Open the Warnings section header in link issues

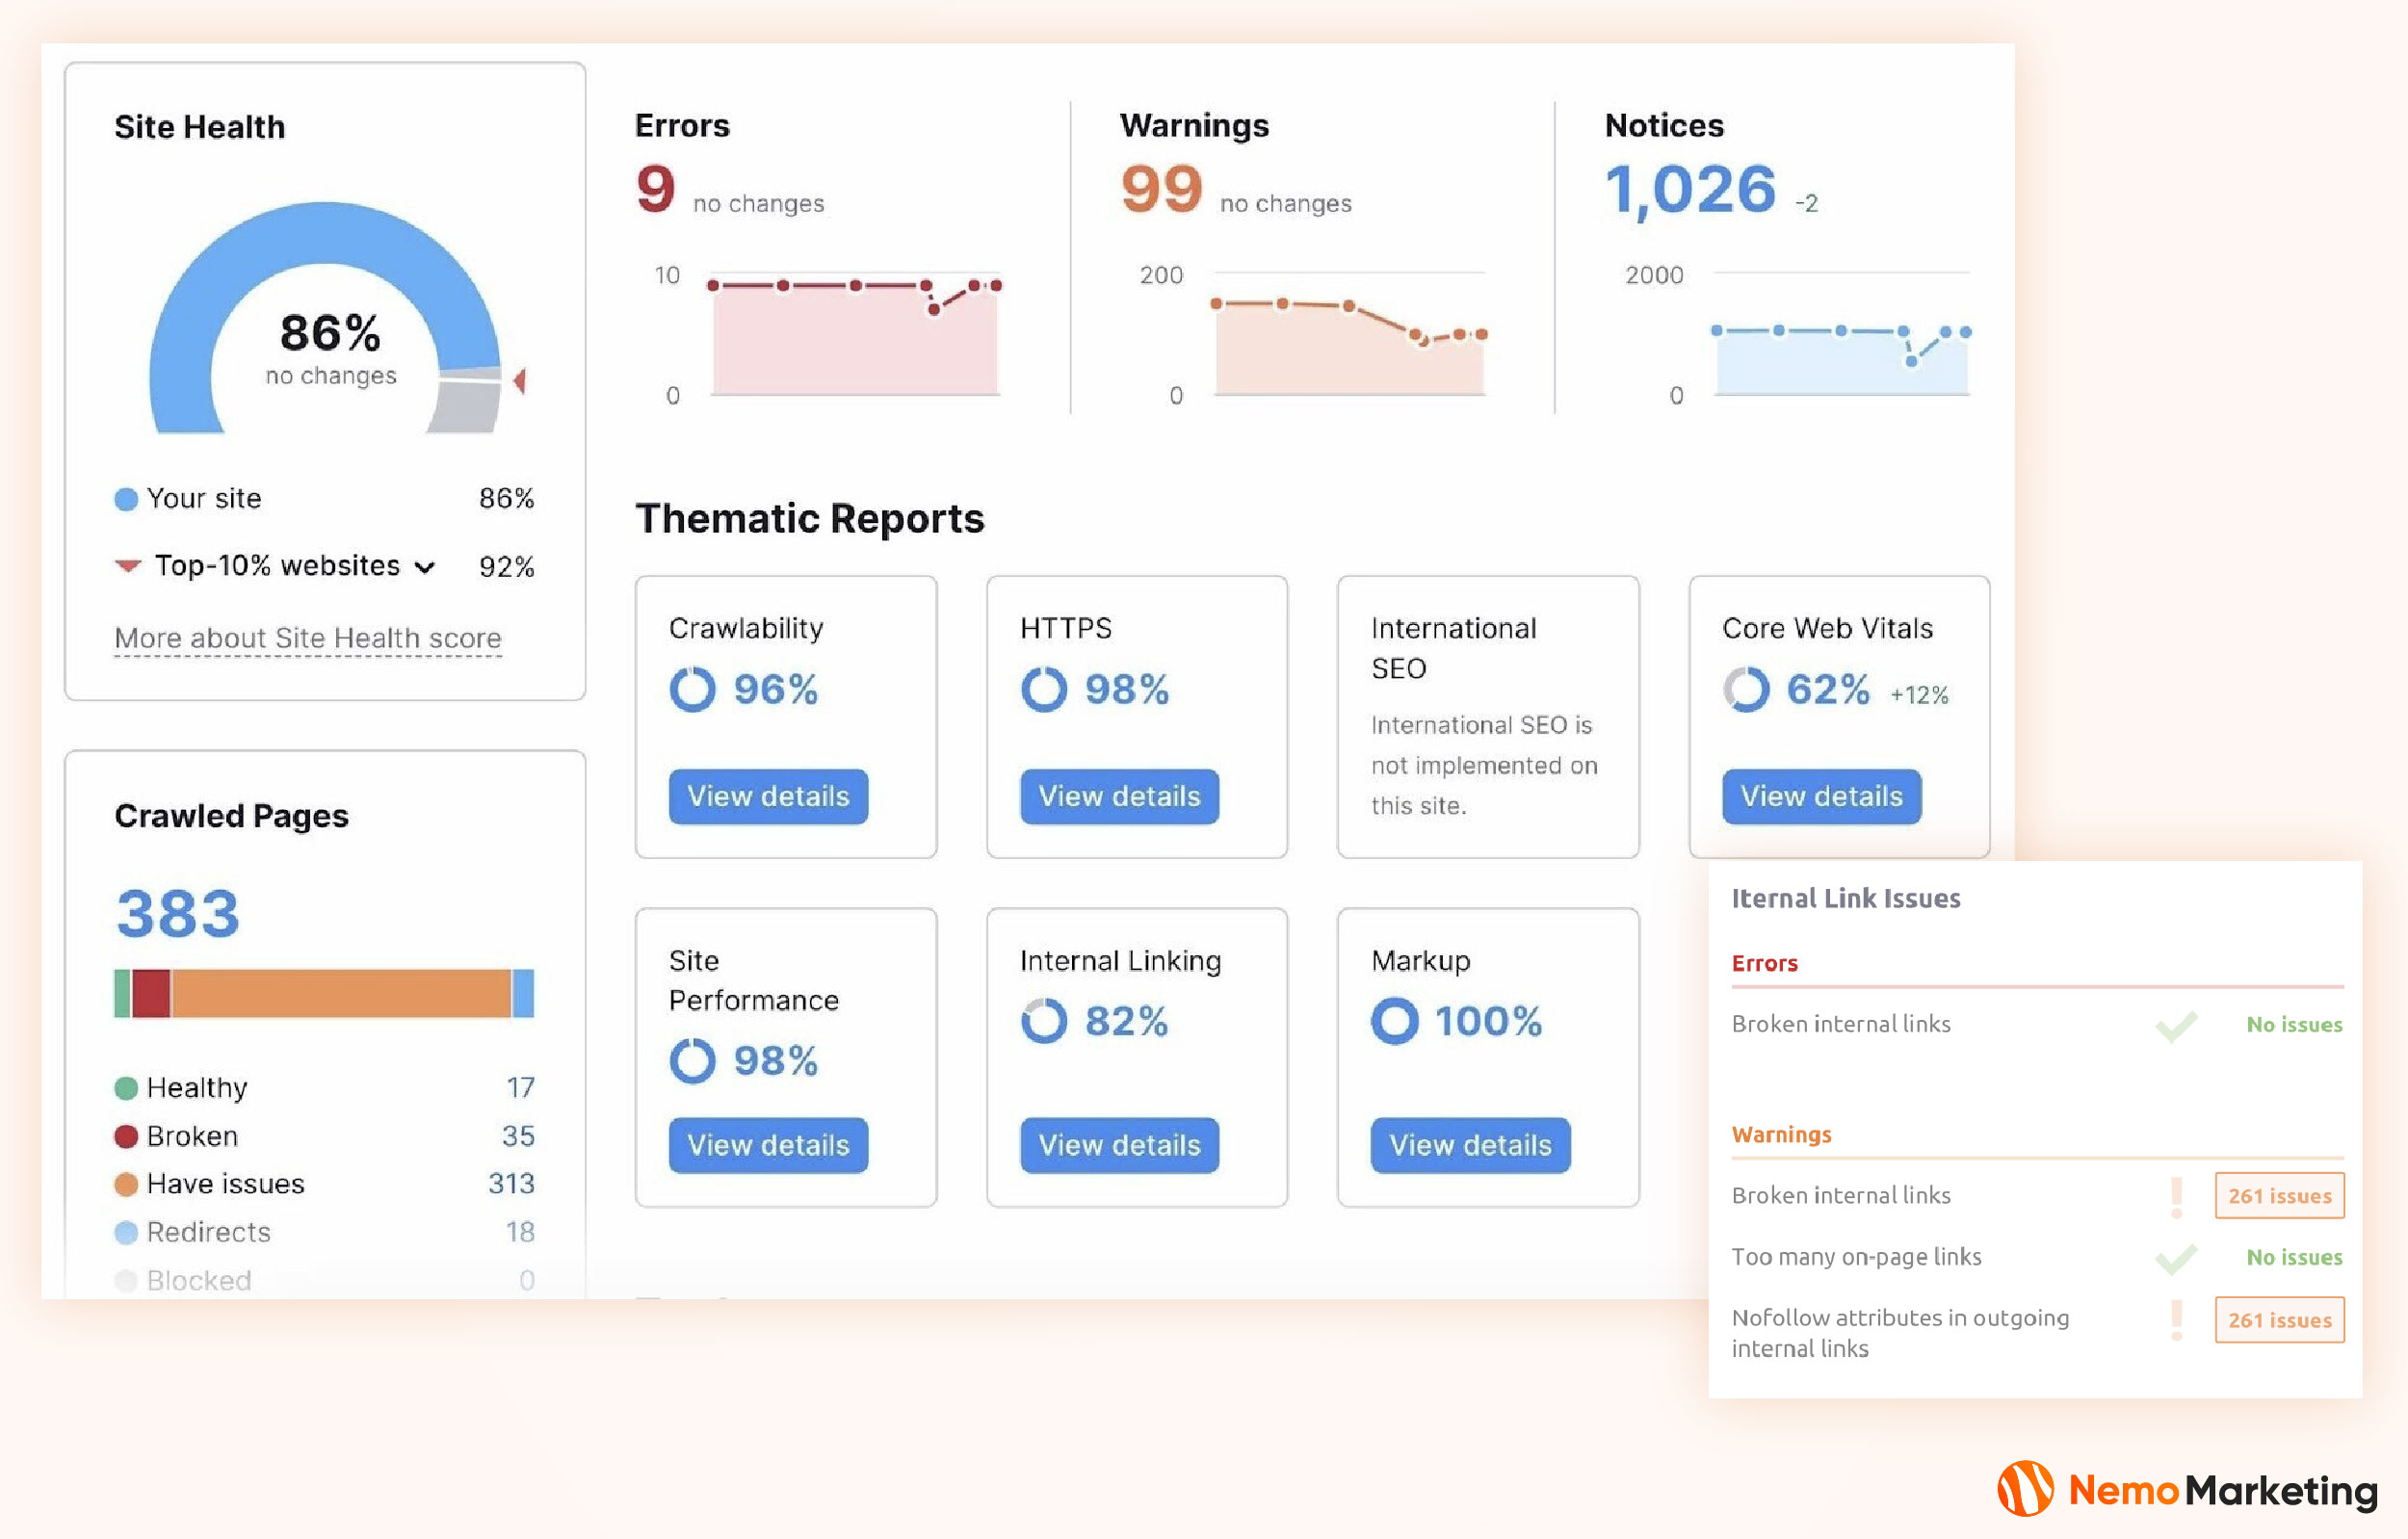(1781, 1135)
